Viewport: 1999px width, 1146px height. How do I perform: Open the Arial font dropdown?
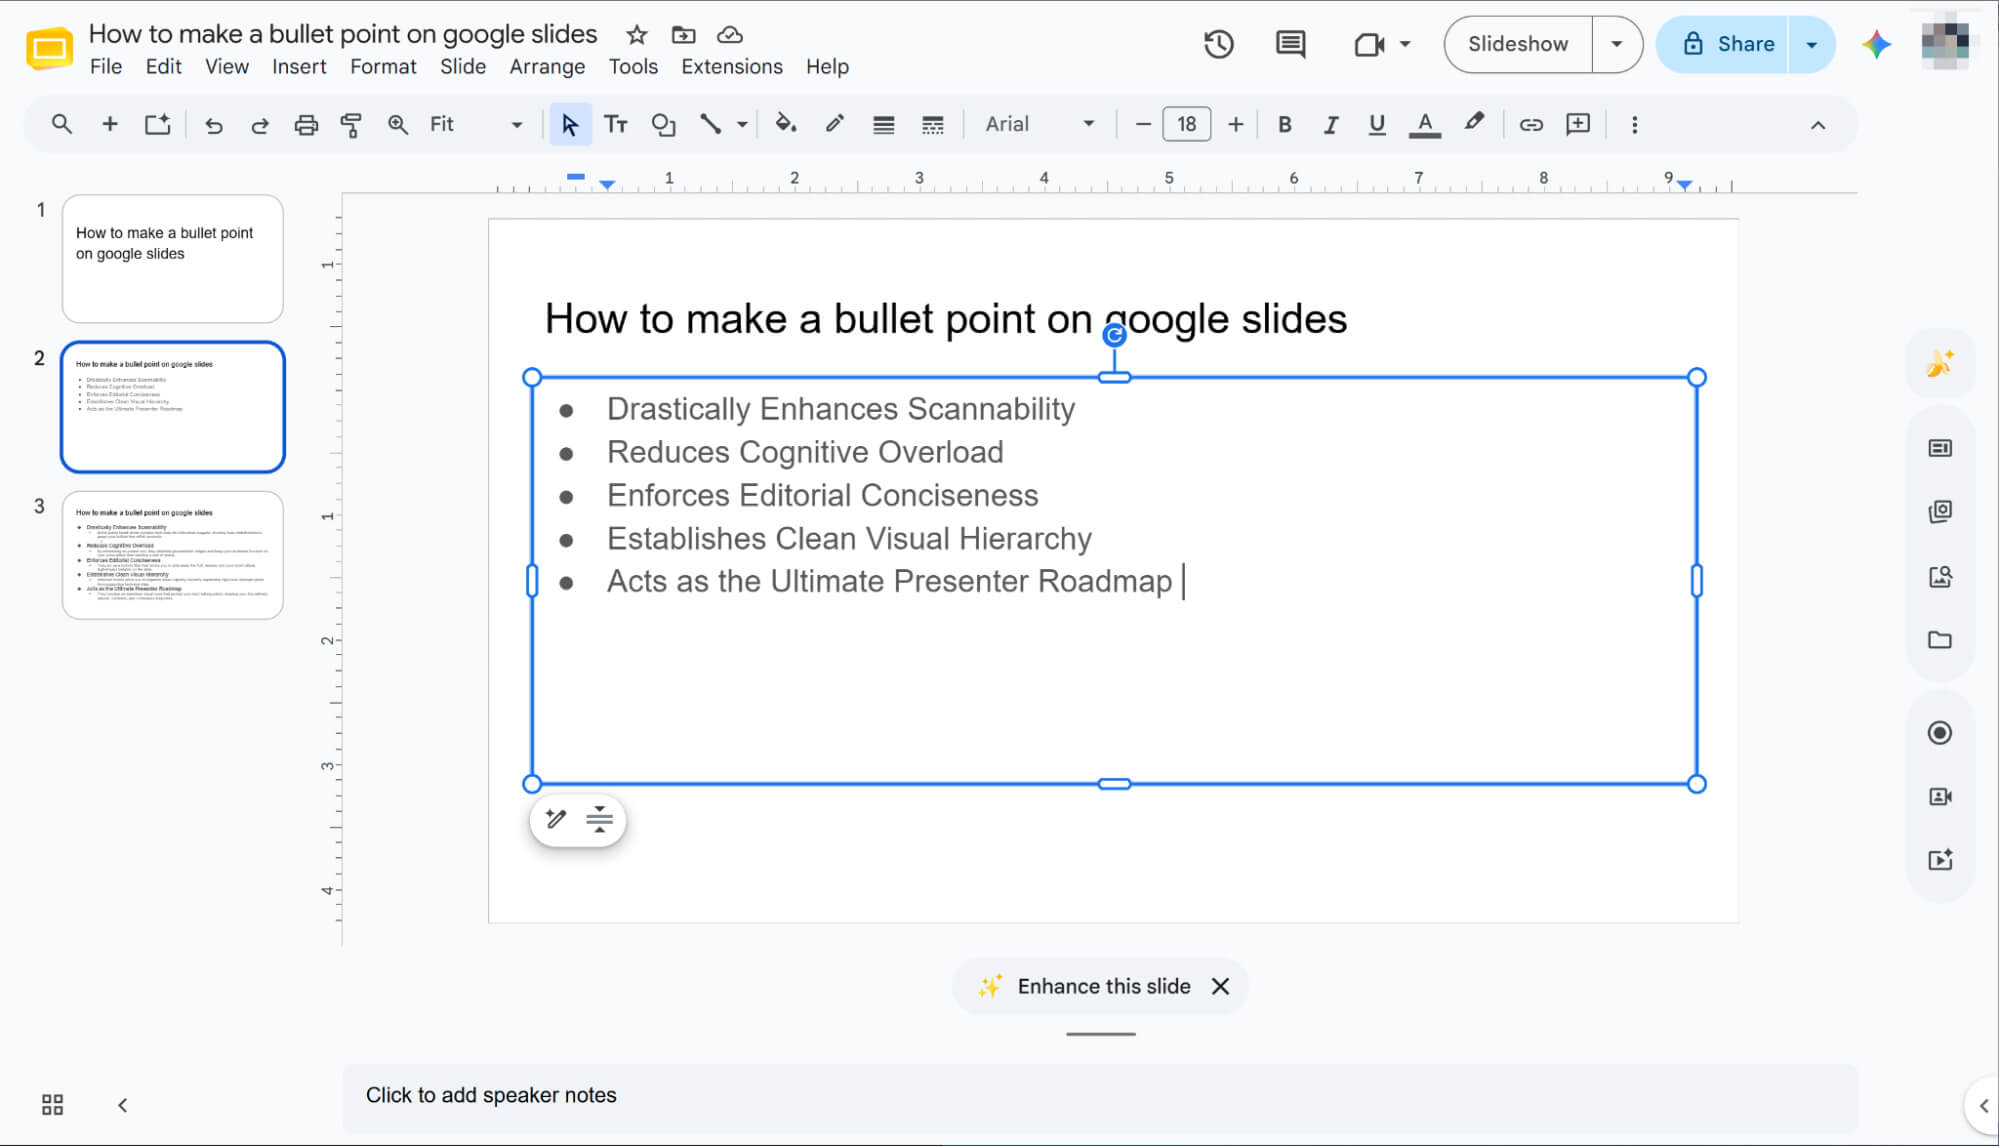tap(1040, 124)
